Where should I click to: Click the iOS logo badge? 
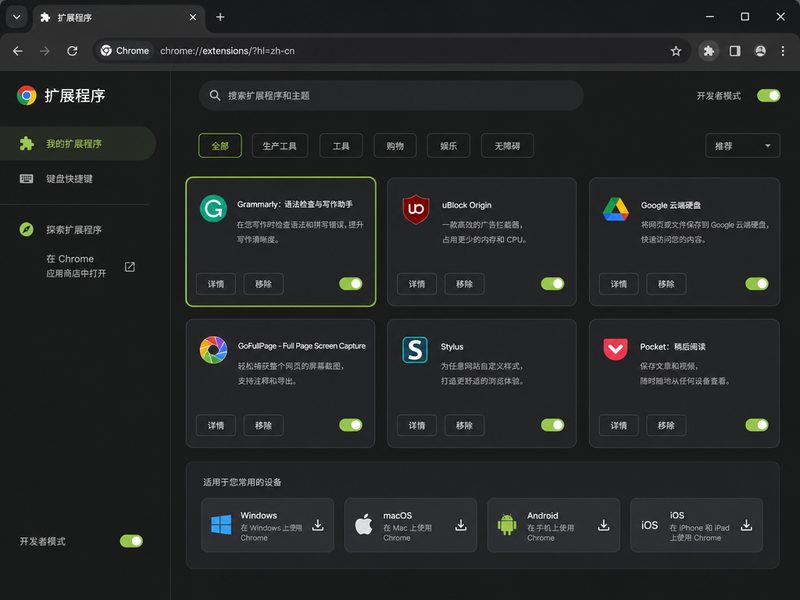click(649, 525)
